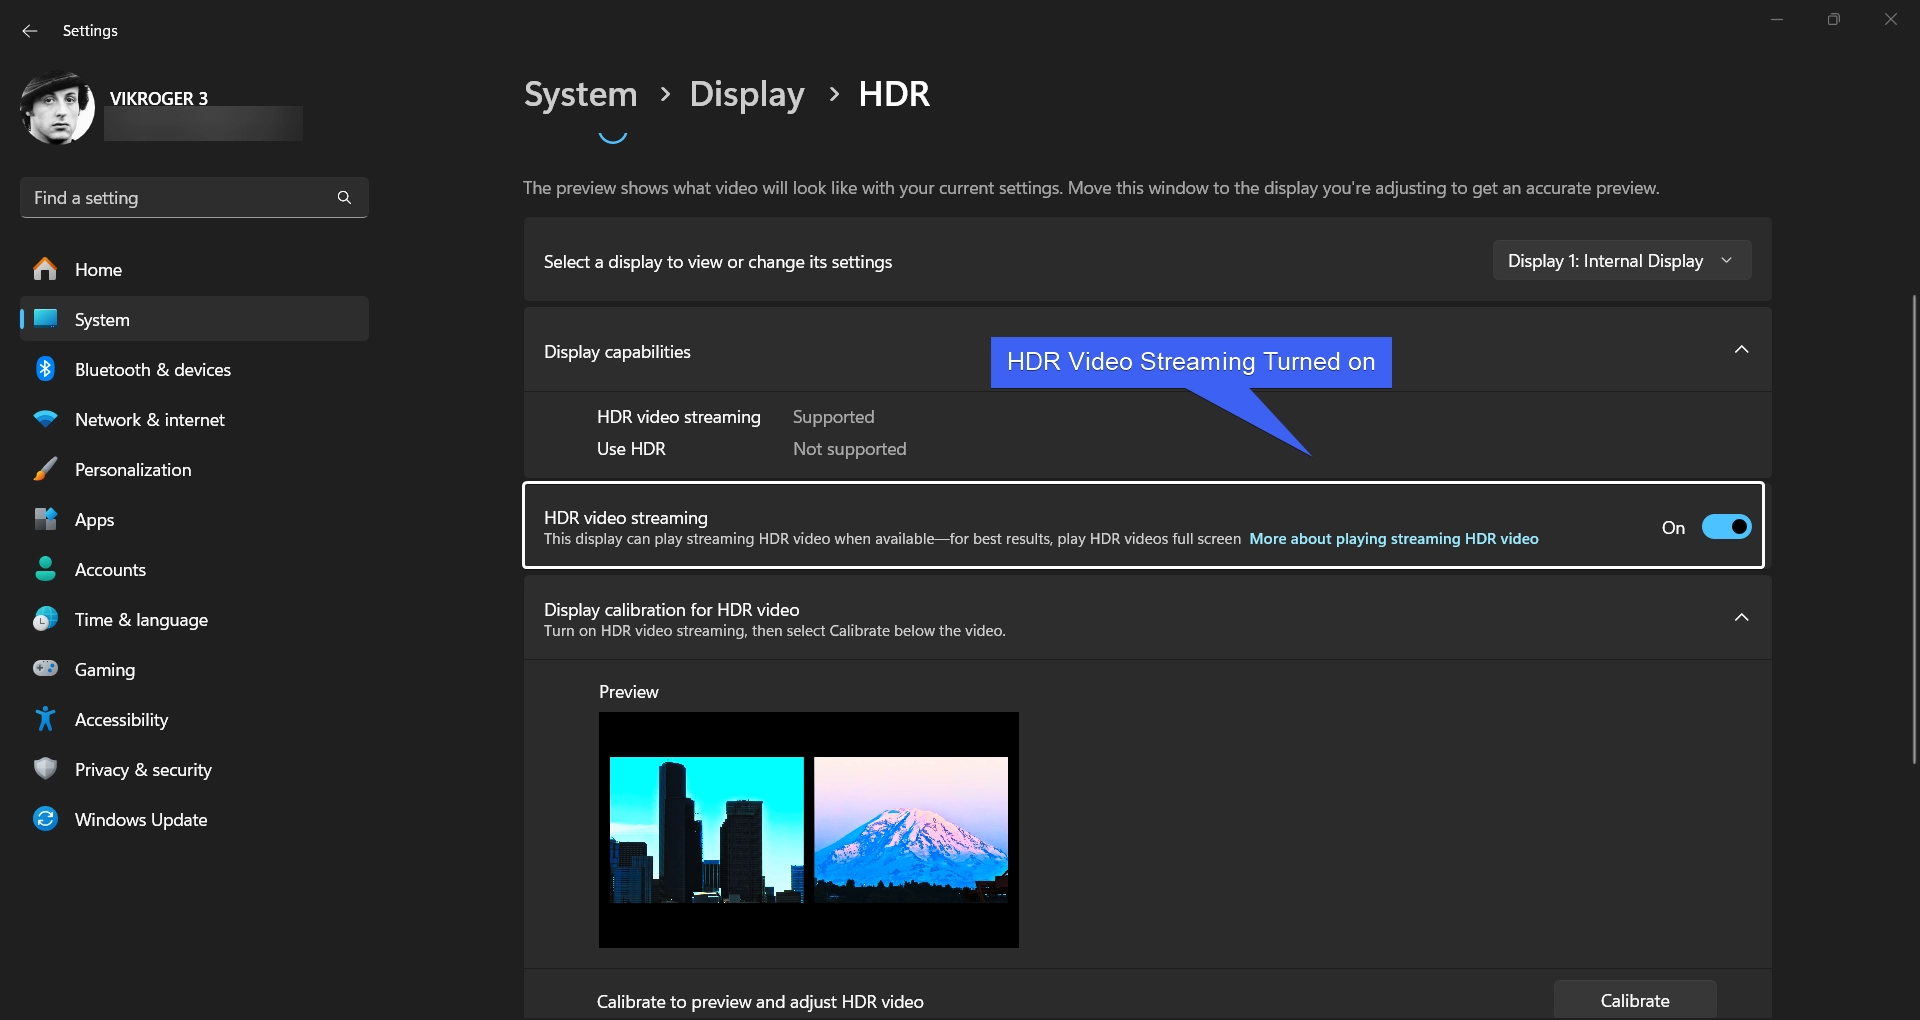
Task: Click Use HDR 'Not supported' text
Action: [x=849, y=449]
